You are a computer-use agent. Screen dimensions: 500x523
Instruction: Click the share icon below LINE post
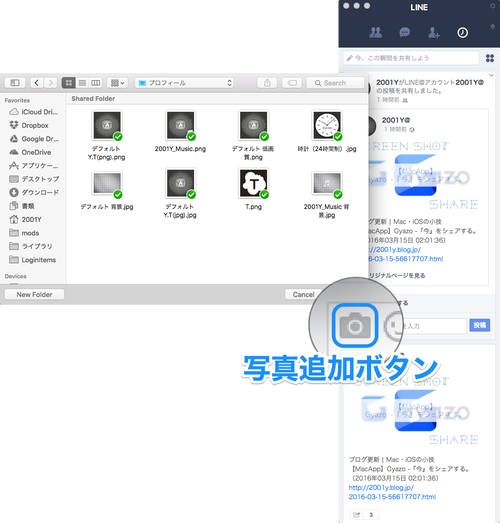click(356, 514)
